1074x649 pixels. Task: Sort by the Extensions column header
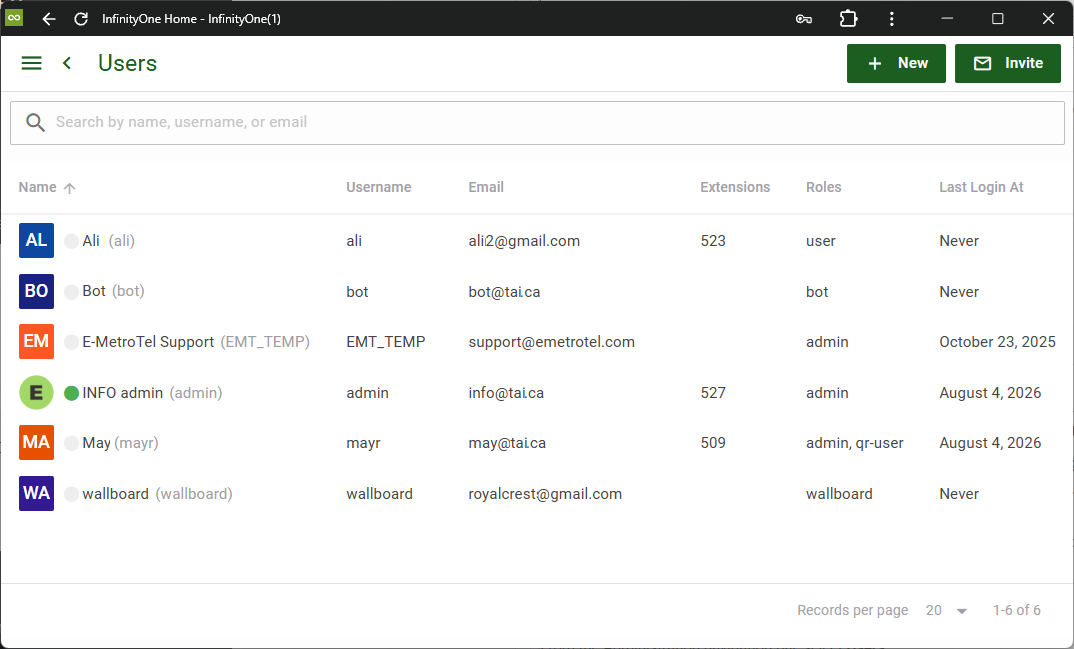coord(735,187)
